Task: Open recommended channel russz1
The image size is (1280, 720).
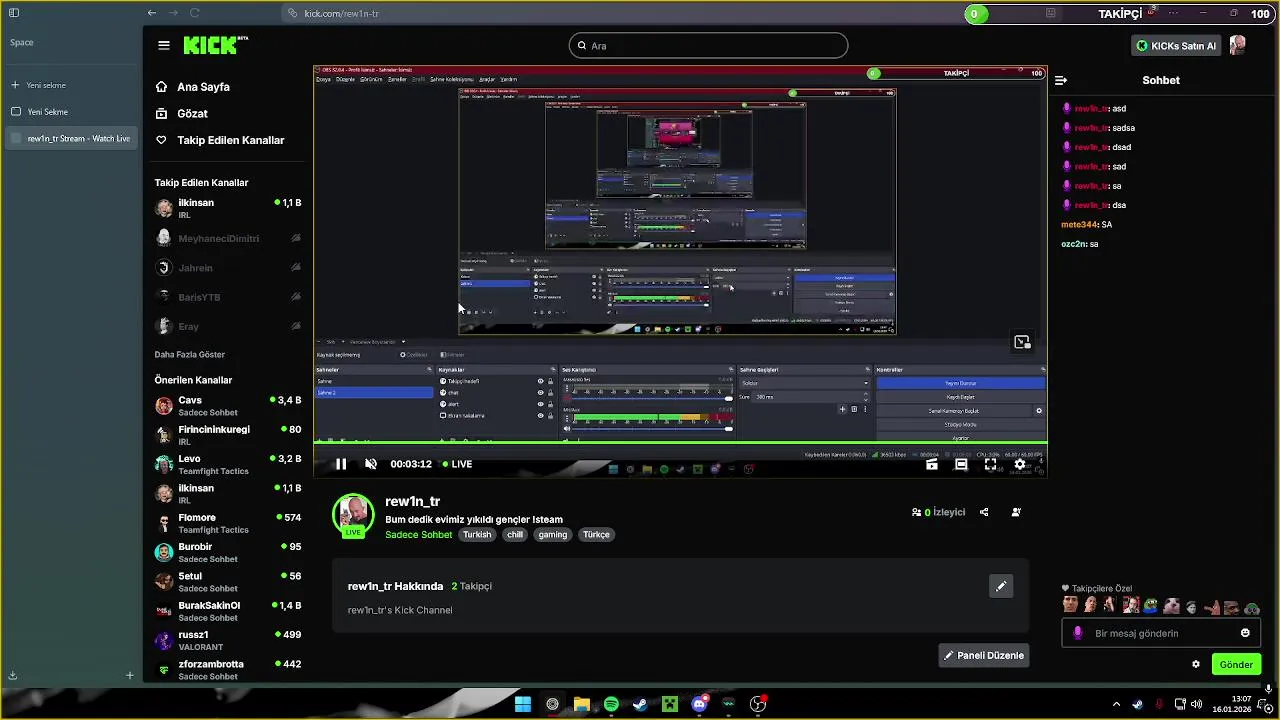Action: coord(228,640)
